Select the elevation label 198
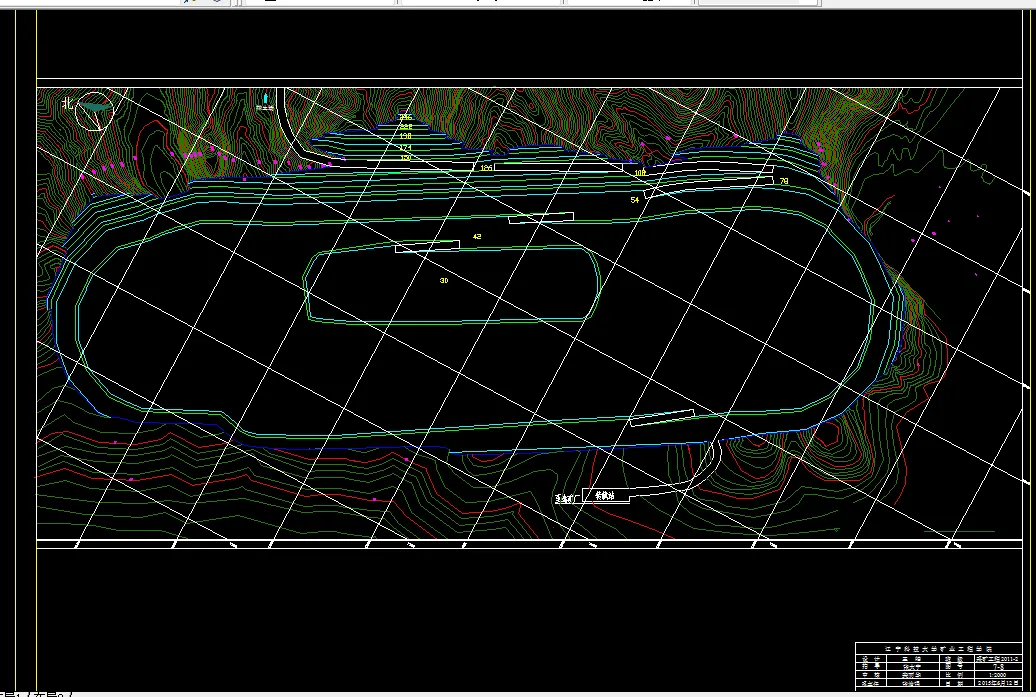Image resolution: width=1036 pixels, height=697 pixels. [405, 136]
